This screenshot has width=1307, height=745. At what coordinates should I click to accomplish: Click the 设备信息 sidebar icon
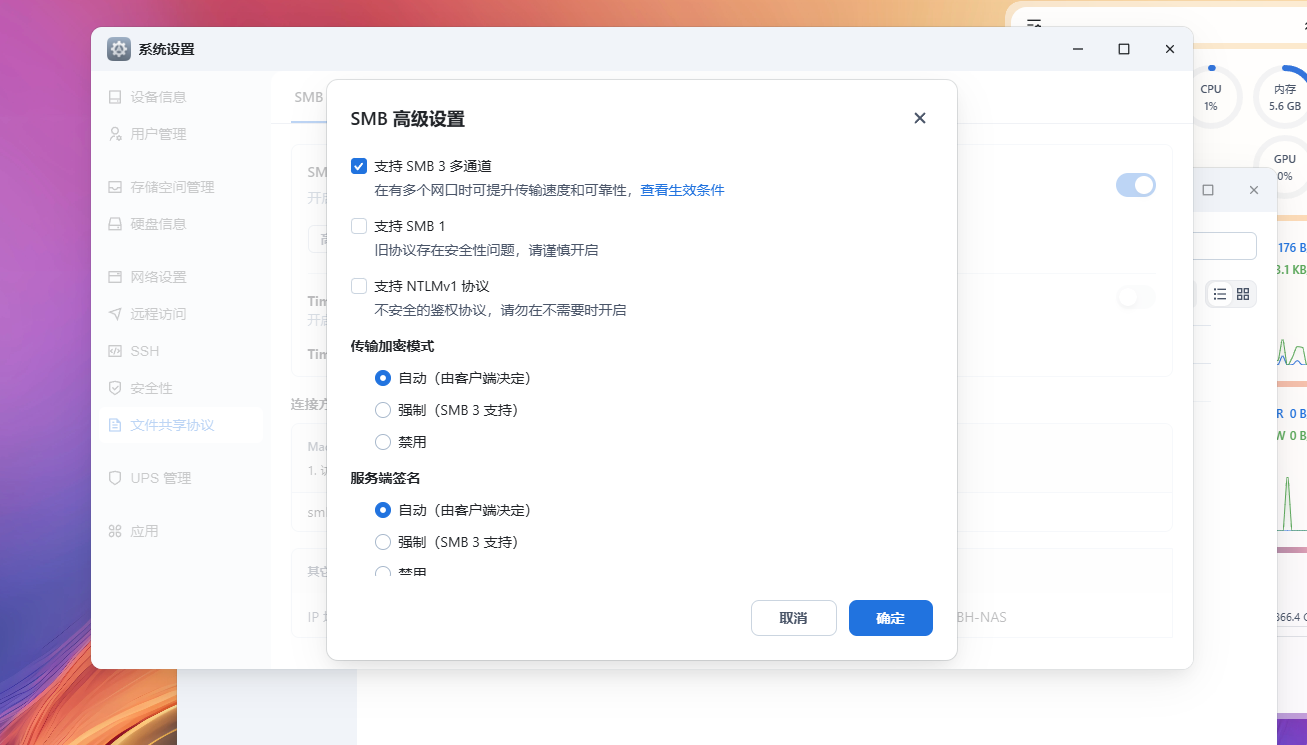pos(115,97)
